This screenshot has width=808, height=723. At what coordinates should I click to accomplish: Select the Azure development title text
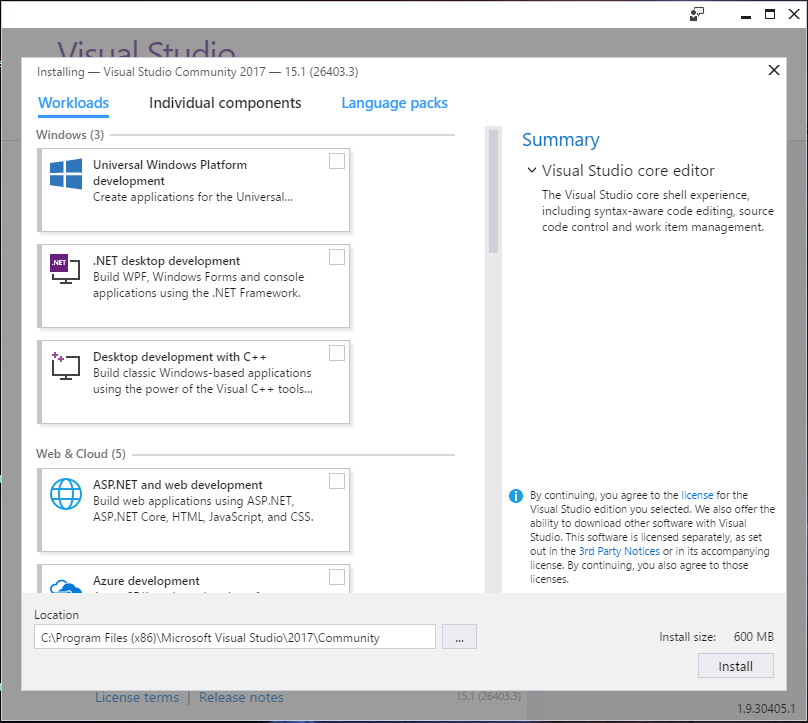(x=146, y=580)
